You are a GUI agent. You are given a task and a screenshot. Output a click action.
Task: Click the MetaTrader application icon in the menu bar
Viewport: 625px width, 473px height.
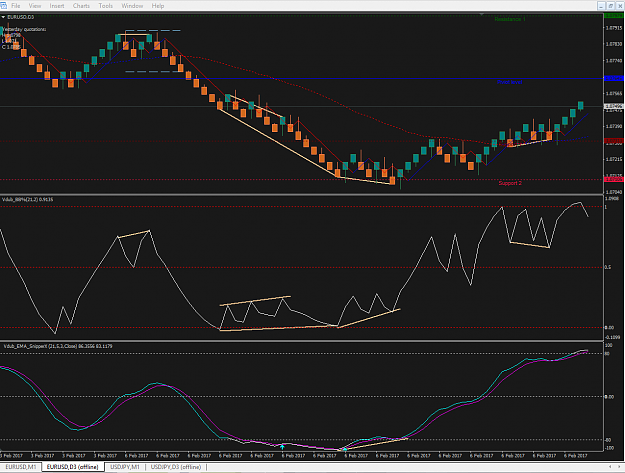[4, 6]
